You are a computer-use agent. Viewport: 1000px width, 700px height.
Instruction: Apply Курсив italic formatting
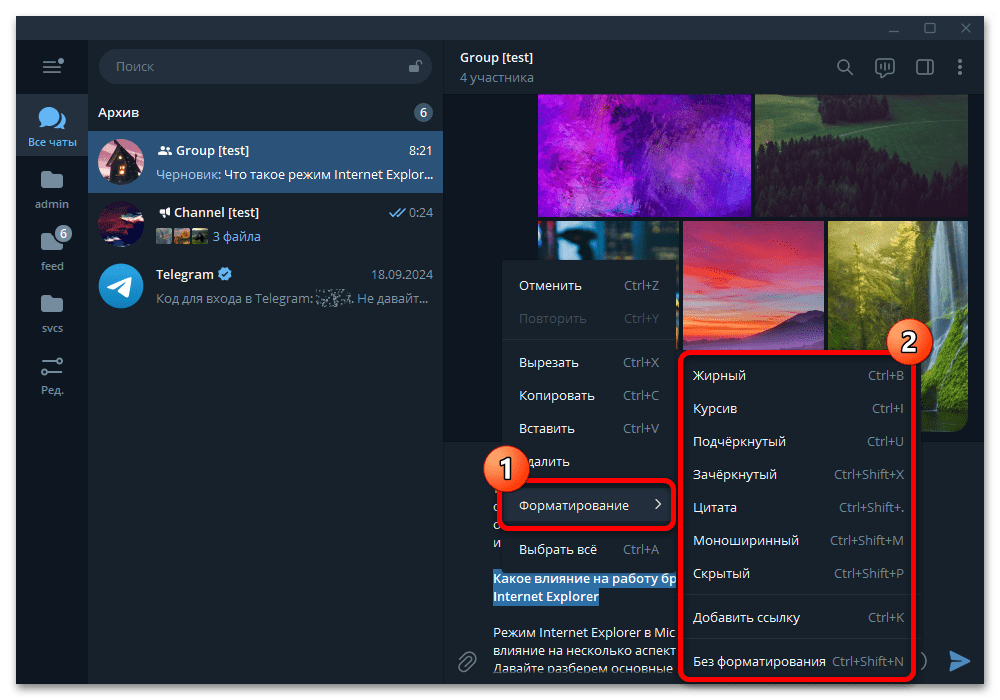[798, 409]
